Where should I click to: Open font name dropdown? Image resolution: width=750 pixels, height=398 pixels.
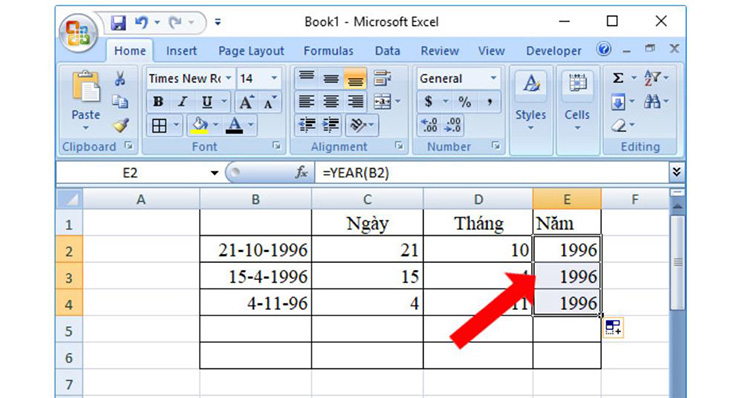pos(229,78)
